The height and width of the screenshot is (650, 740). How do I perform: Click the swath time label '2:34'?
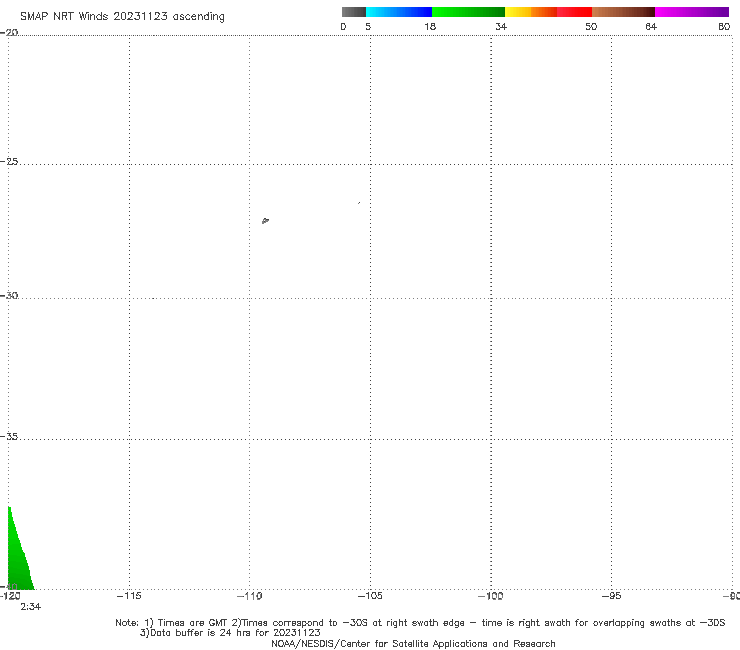tap(31, 607)
